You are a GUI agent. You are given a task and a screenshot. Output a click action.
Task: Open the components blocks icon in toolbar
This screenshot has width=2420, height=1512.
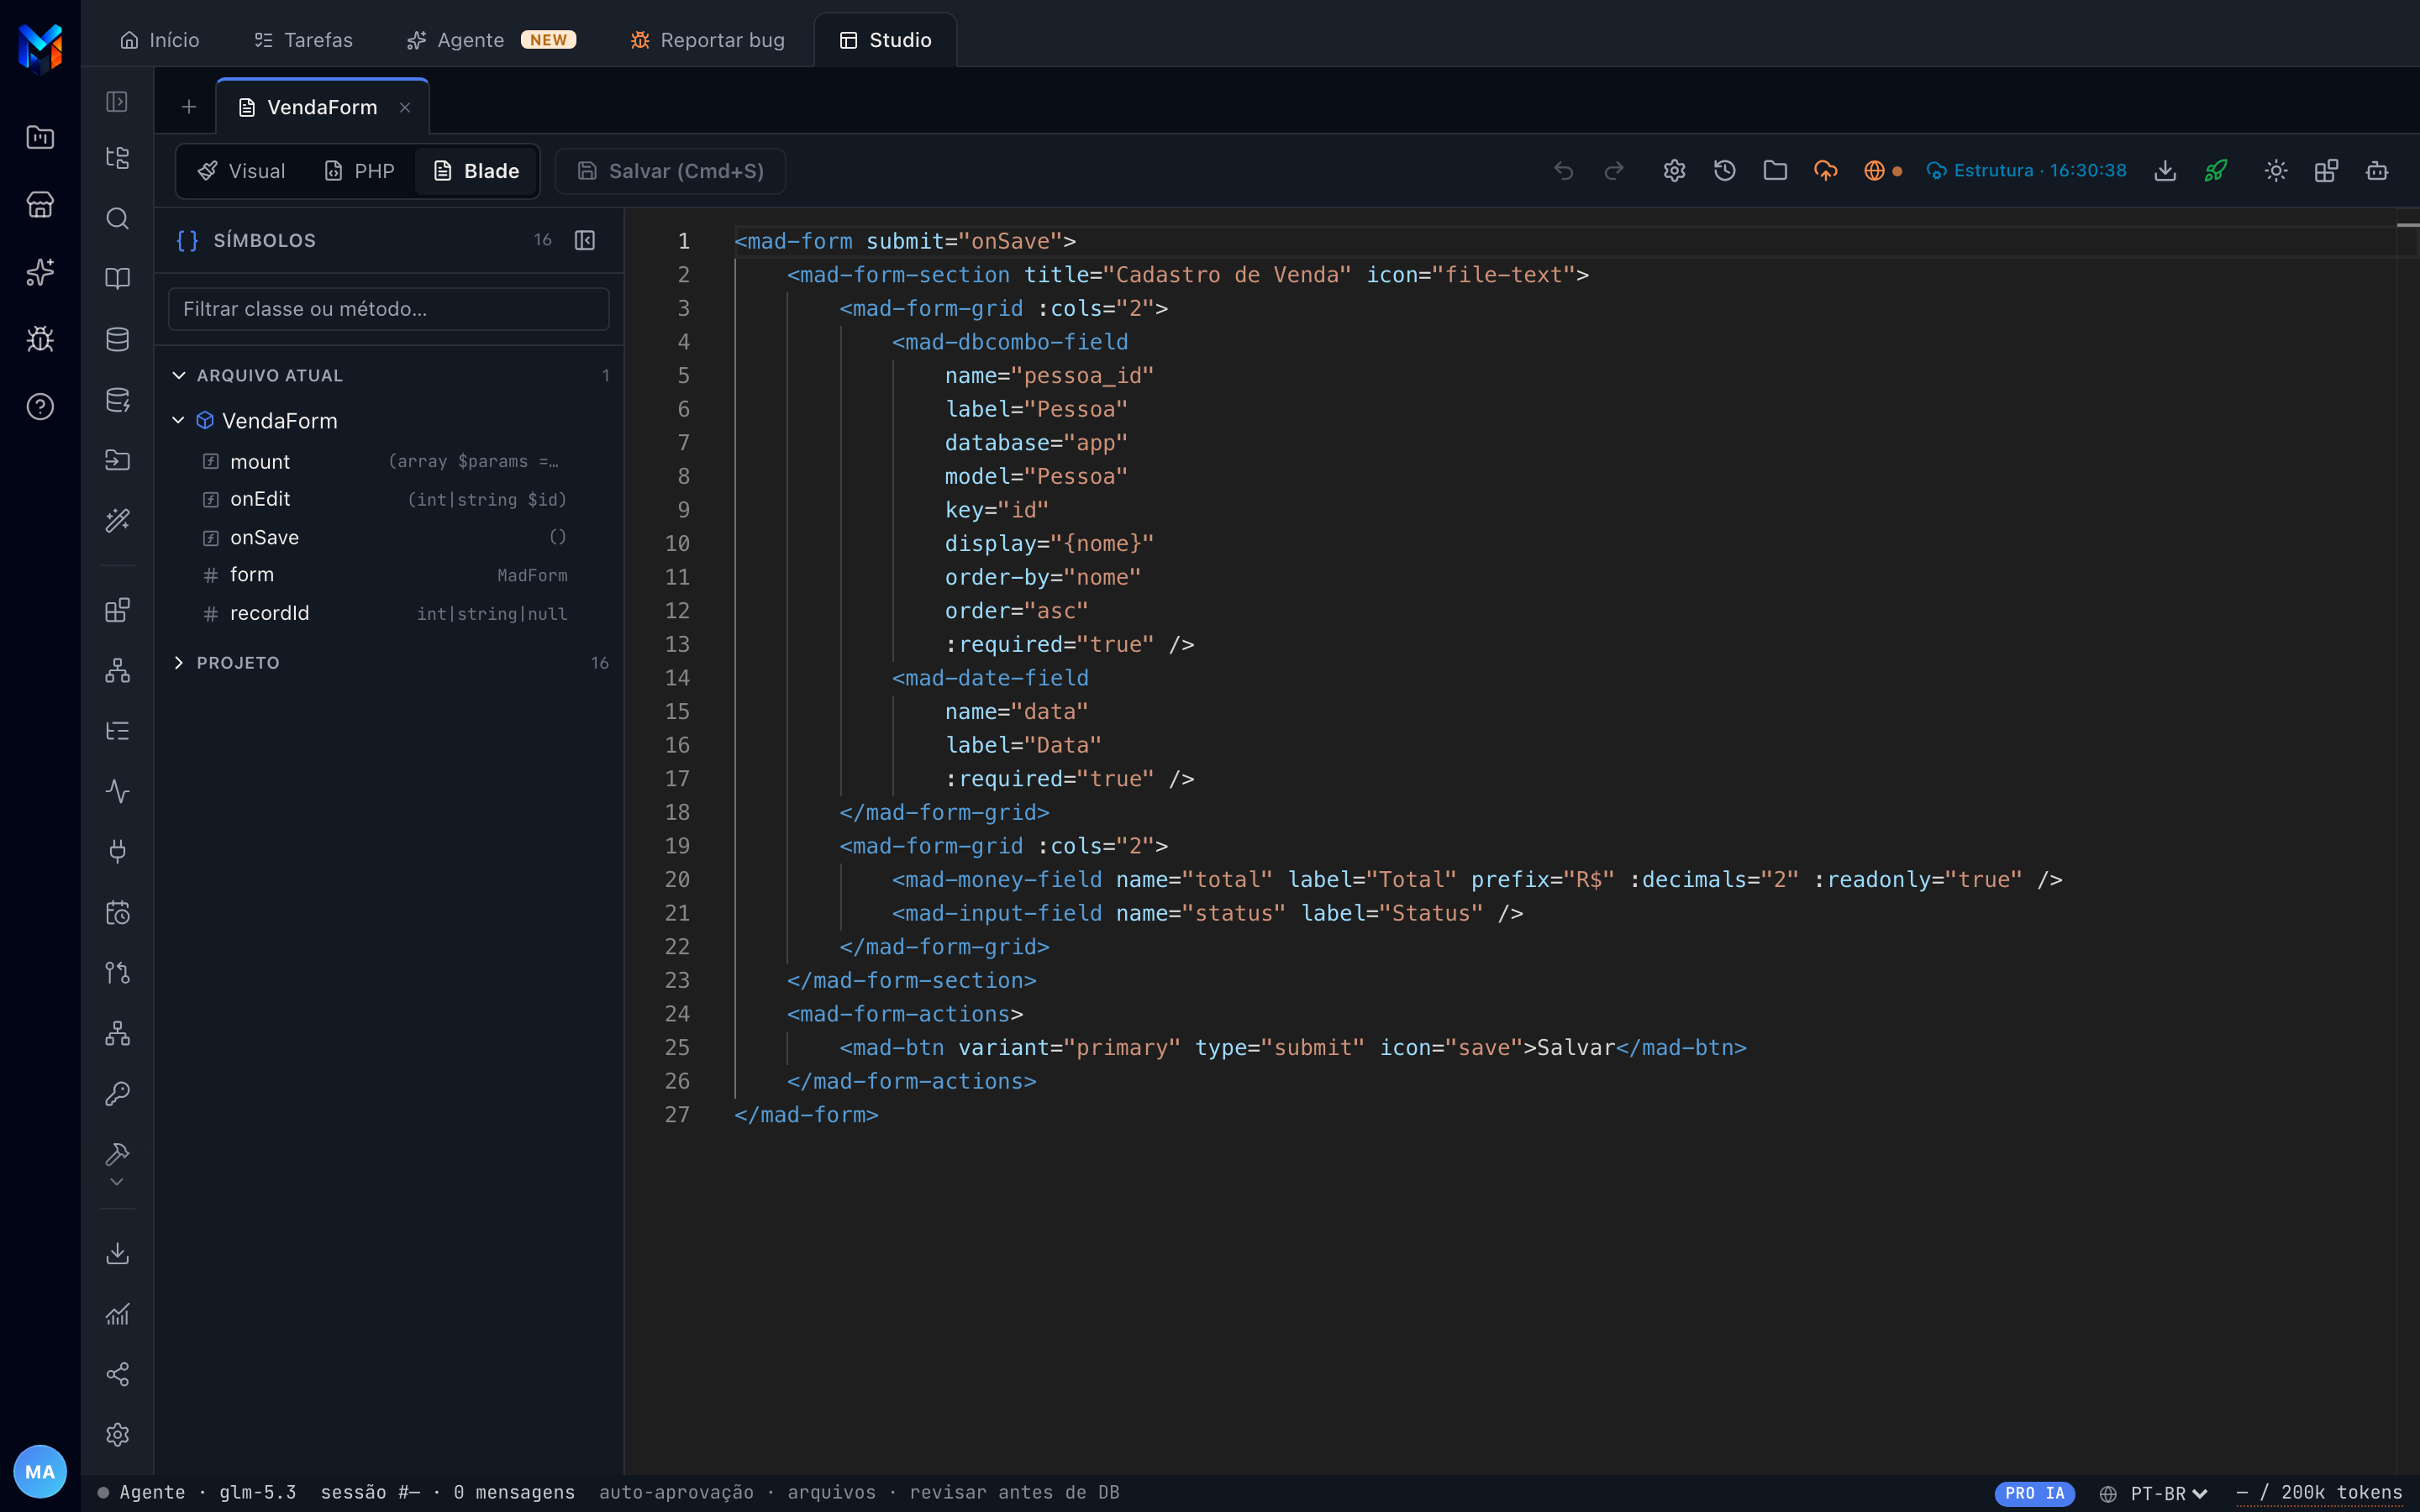(2326, 171)
